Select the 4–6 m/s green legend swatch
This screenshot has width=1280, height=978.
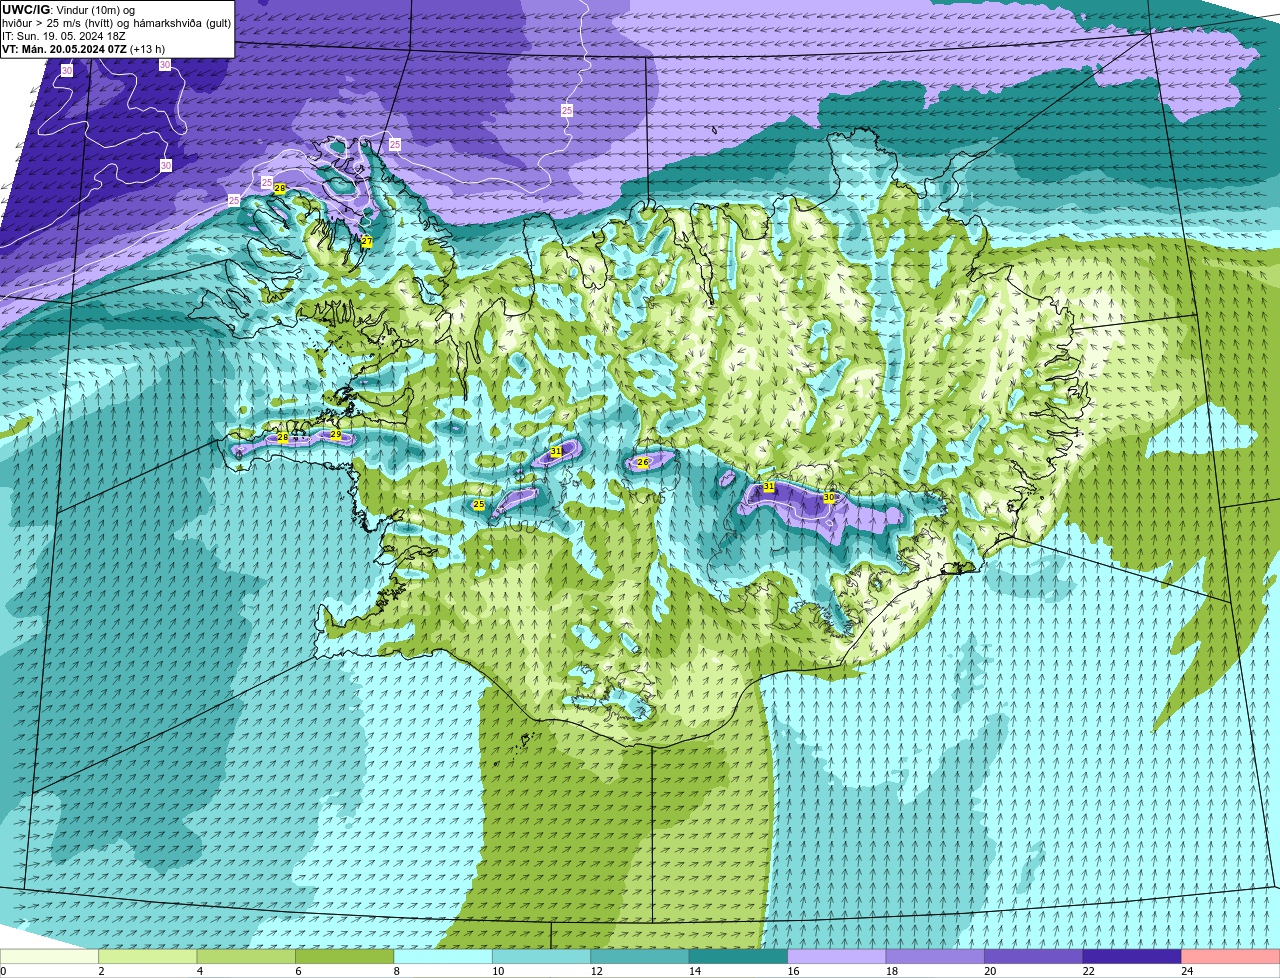pos(246,956)
